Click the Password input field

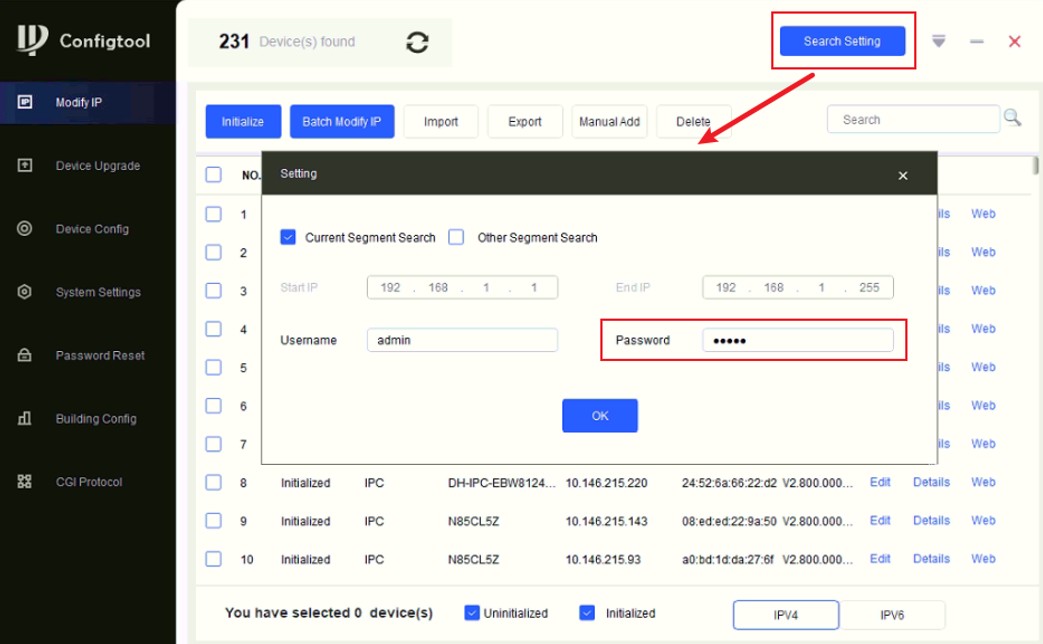[x=798, y=340]
